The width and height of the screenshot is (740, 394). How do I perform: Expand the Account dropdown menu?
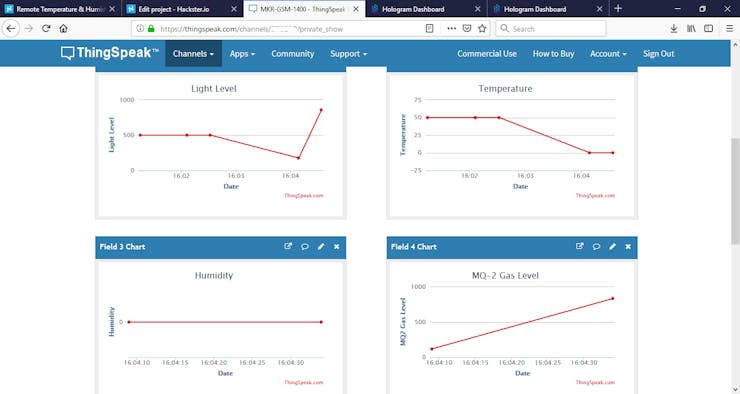click(608, 54)
